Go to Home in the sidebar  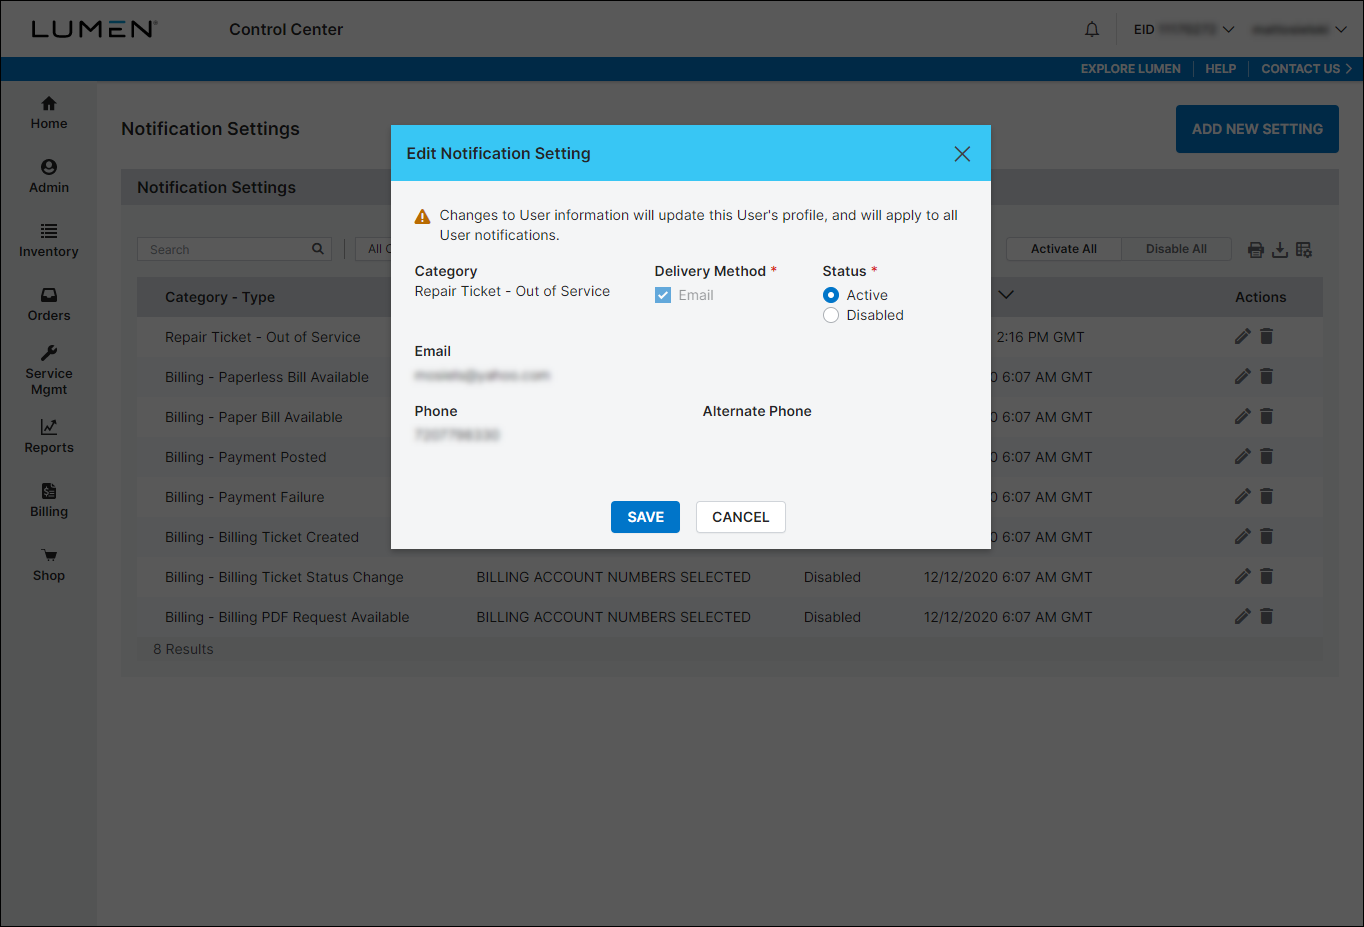click(49, 113)
